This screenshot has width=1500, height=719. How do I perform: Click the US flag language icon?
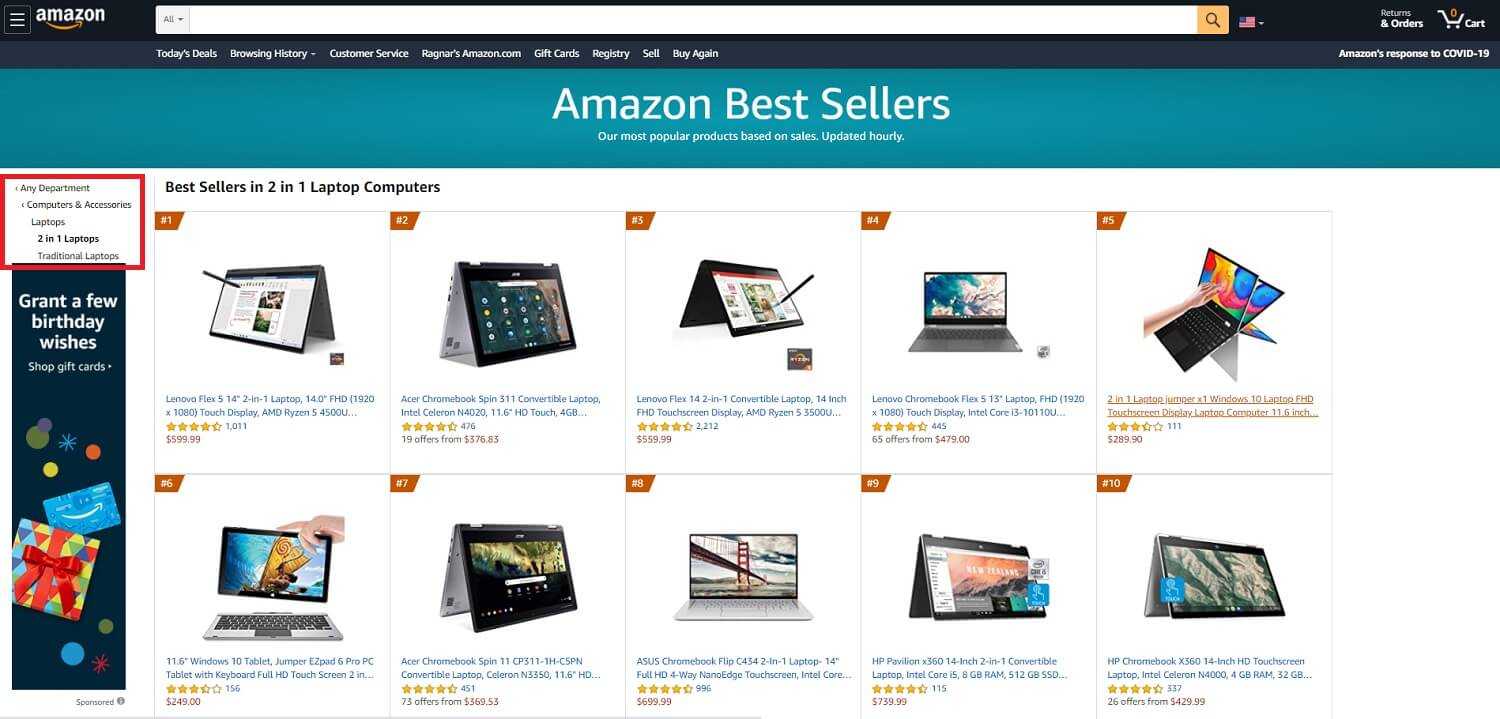pos(1251,21)
